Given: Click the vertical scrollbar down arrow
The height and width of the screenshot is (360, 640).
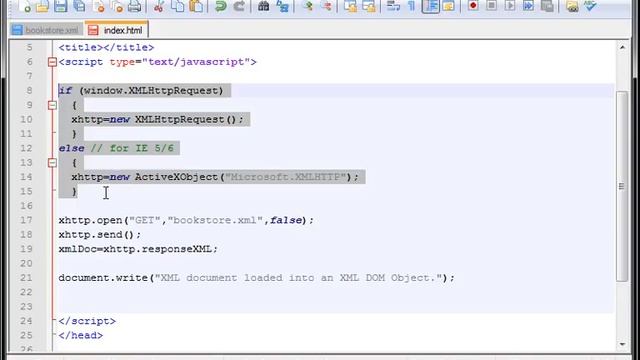Looking at the screenshot, I should (x=622, y=344).
